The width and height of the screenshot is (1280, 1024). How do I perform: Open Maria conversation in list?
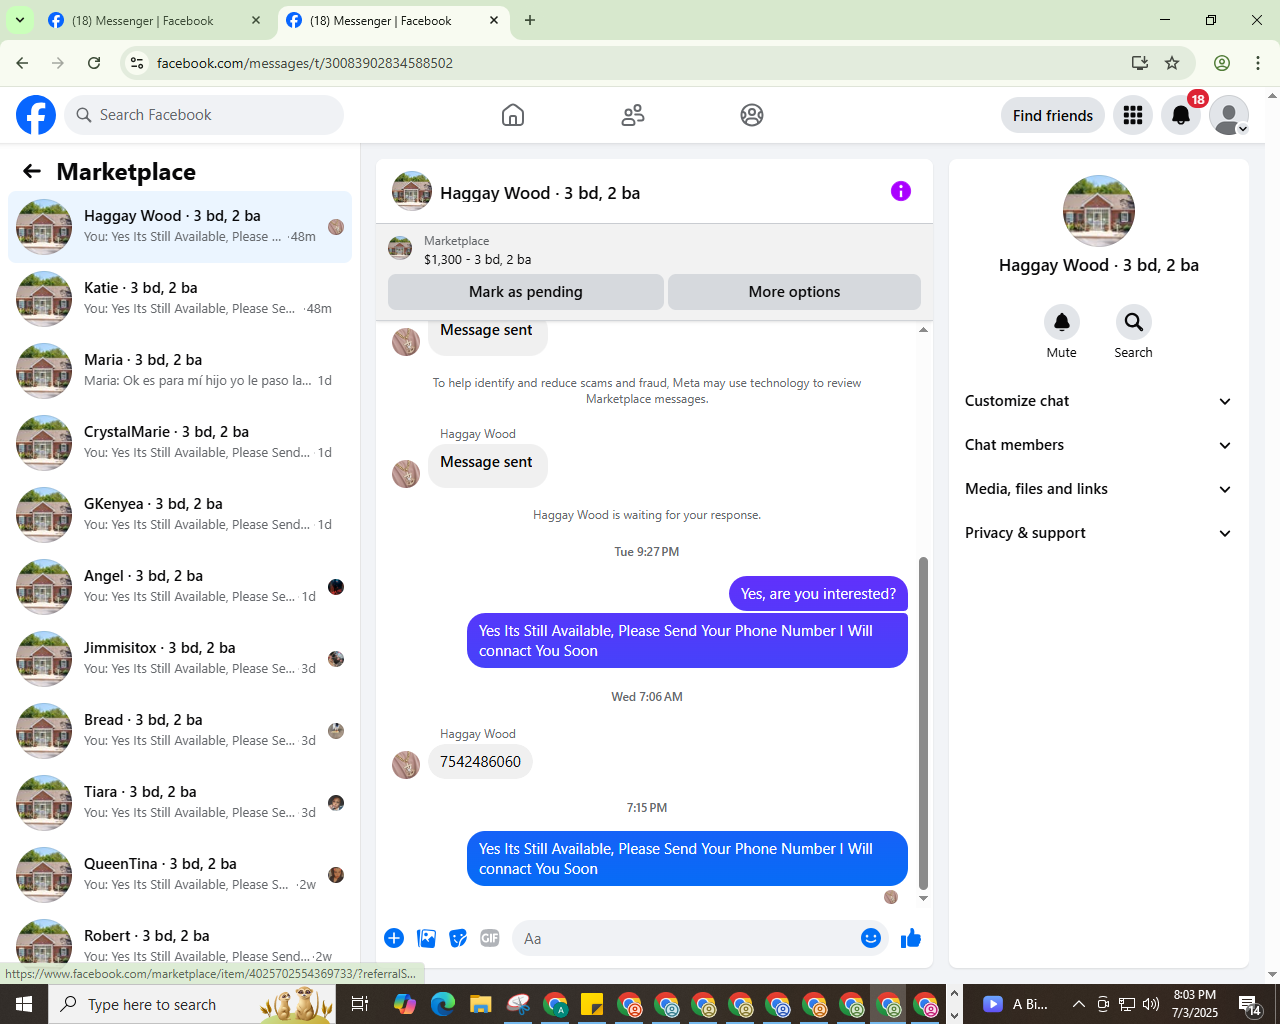180,371
